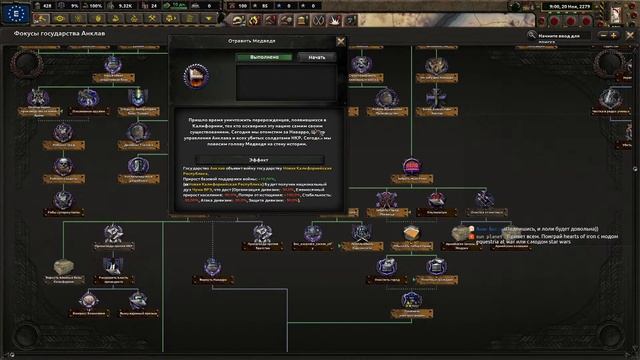The height and width of the screenshot is (360, 640).
Task: Zoom in the focus tree with plus
Action: coord(613,36)
